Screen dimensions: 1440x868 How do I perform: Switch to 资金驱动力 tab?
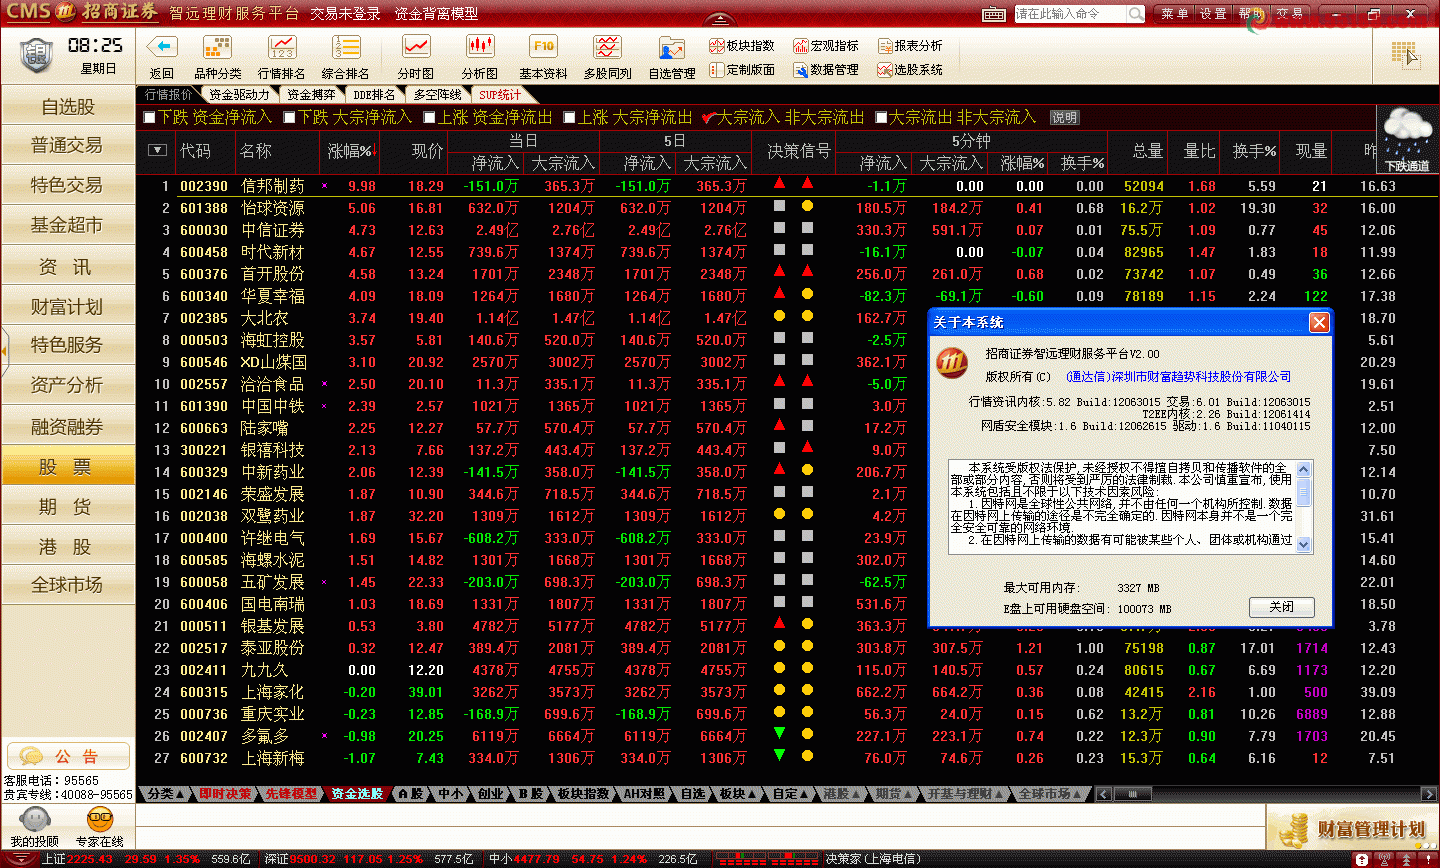pos(239,95)
